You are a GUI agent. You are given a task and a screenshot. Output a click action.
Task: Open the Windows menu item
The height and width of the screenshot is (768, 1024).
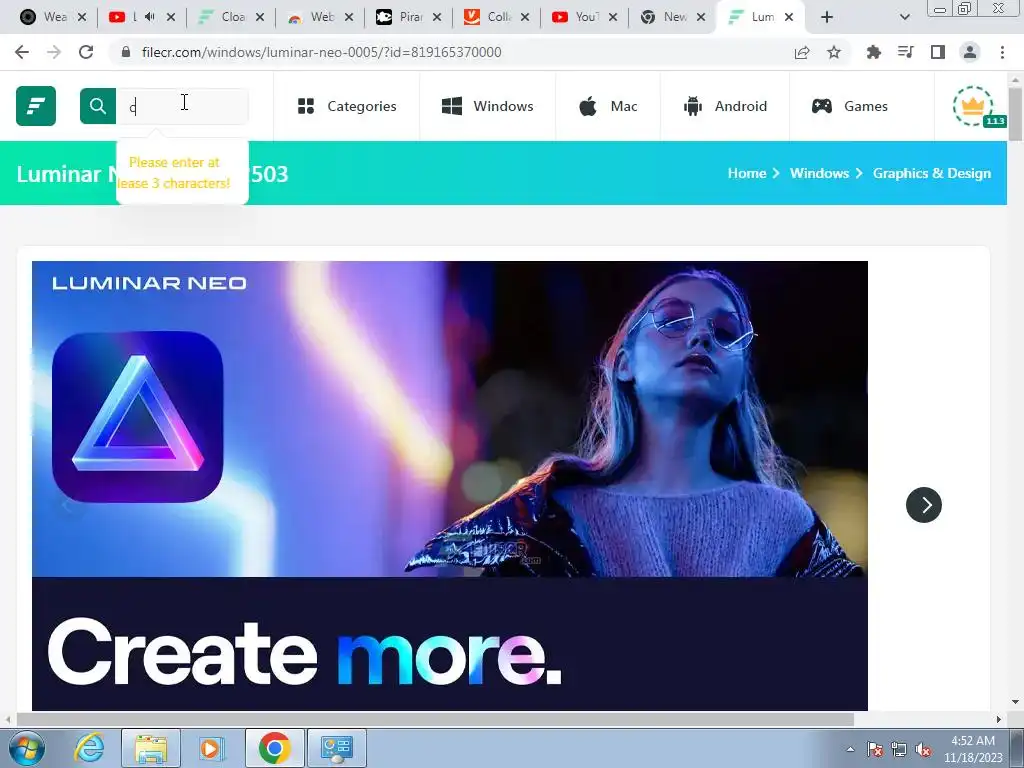point(487,106)
